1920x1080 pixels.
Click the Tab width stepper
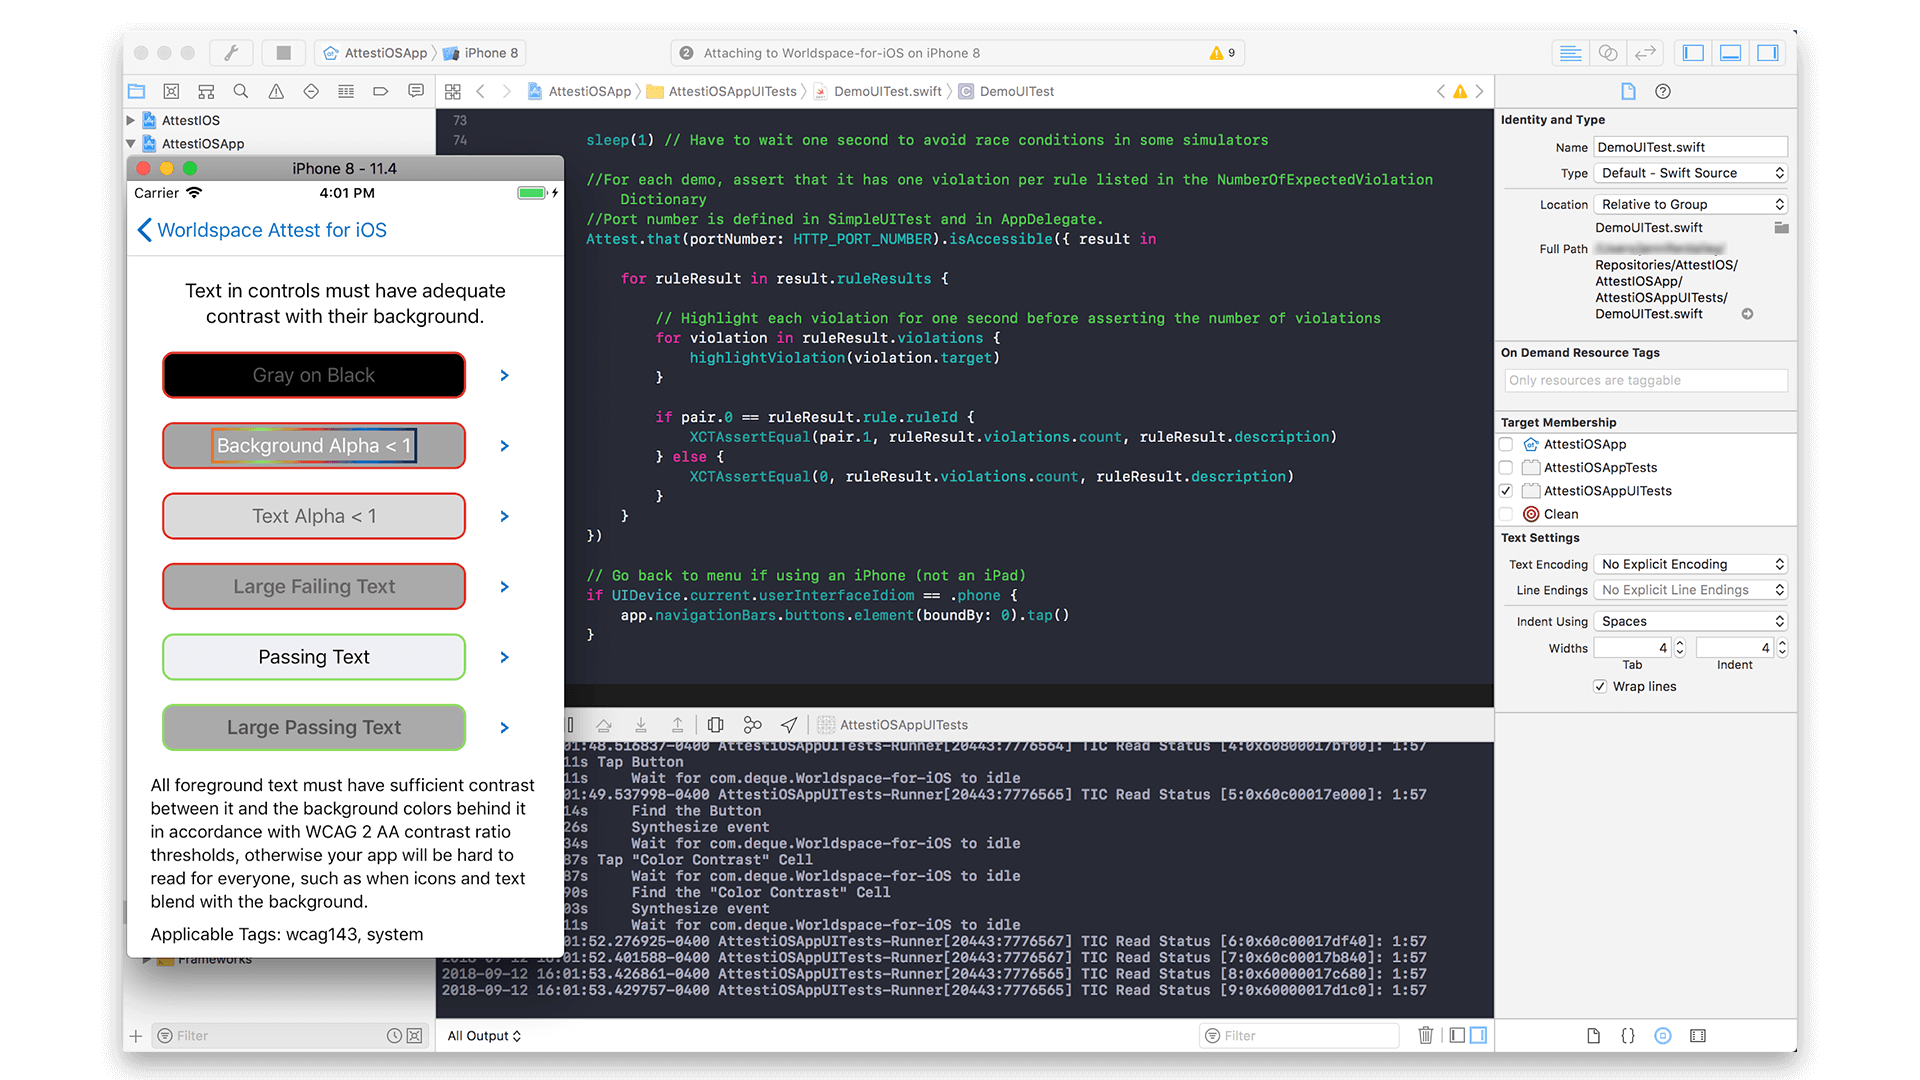click(1680, 648)
